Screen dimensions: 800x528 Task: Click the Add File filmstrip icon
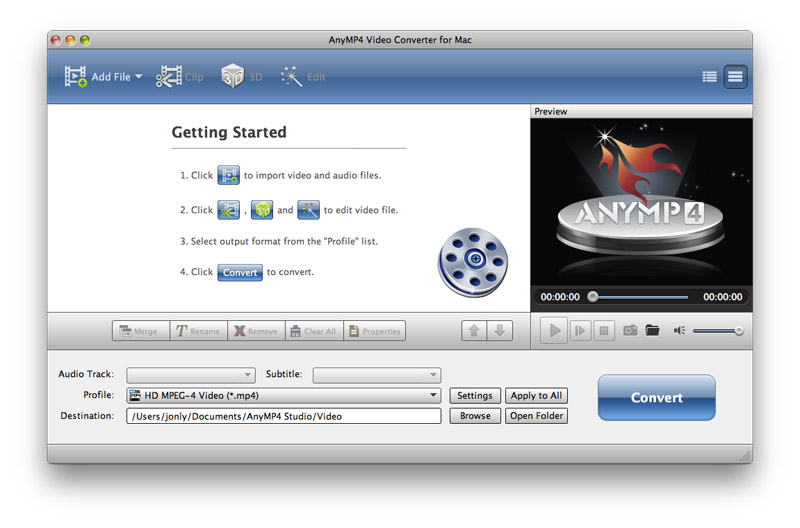point(75,77)
